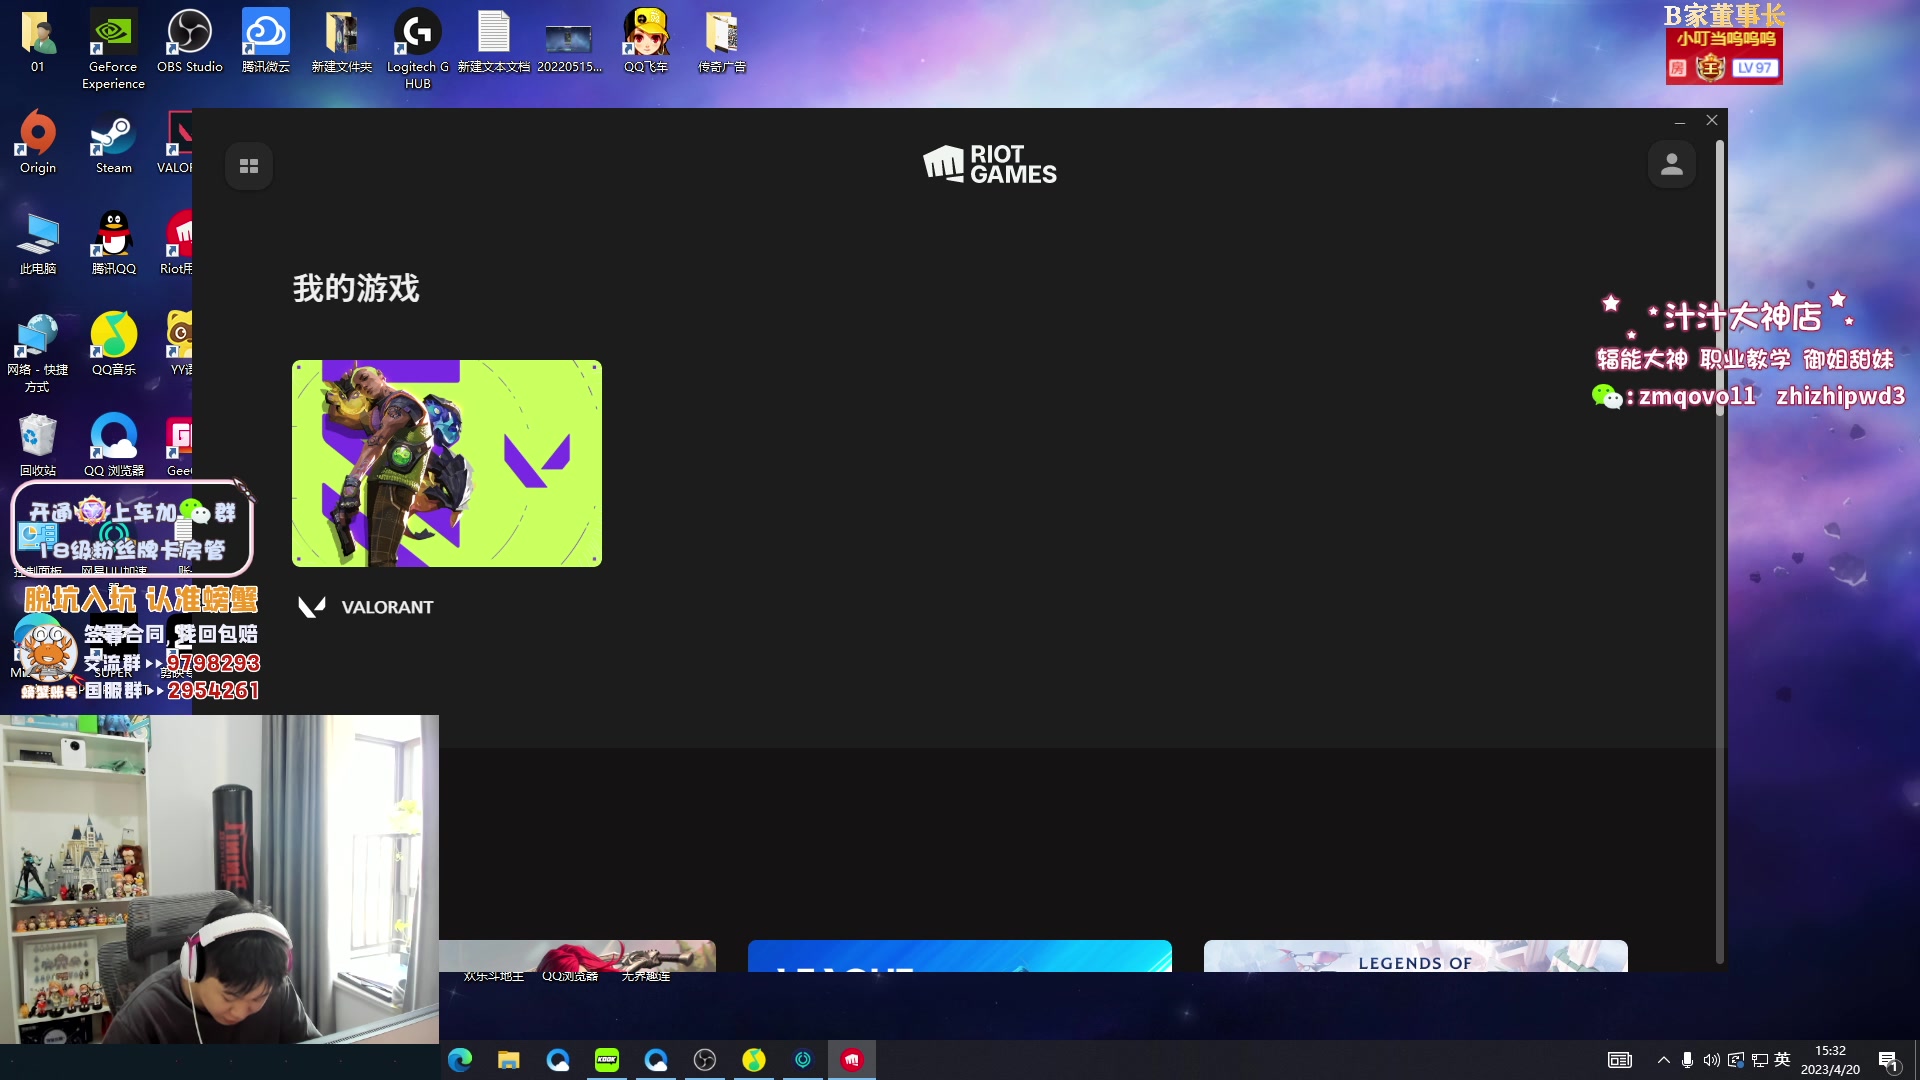Select the VALORANT label under the game card
The width and height of the screenshot is (1920, 1080).
[x=387, y=607]
